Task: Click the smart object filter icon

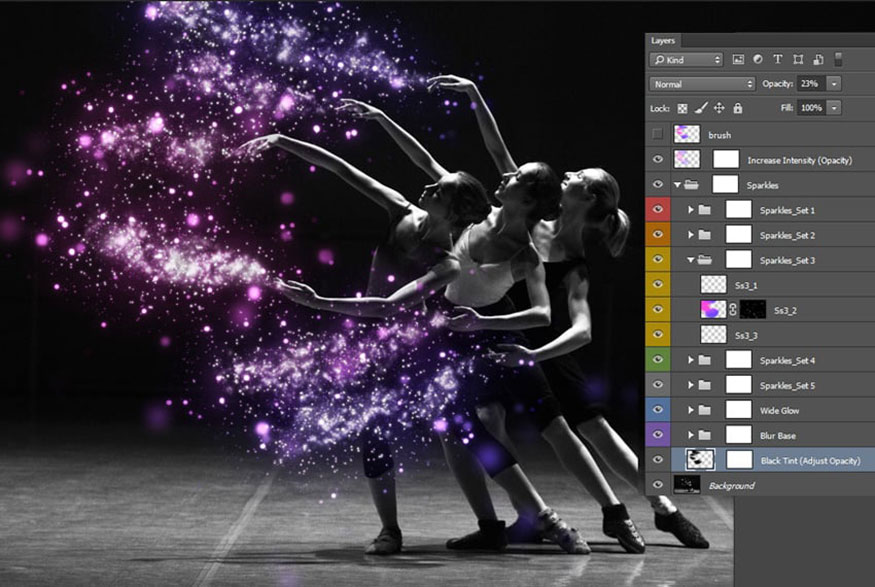Action: [x=818, y=59]
